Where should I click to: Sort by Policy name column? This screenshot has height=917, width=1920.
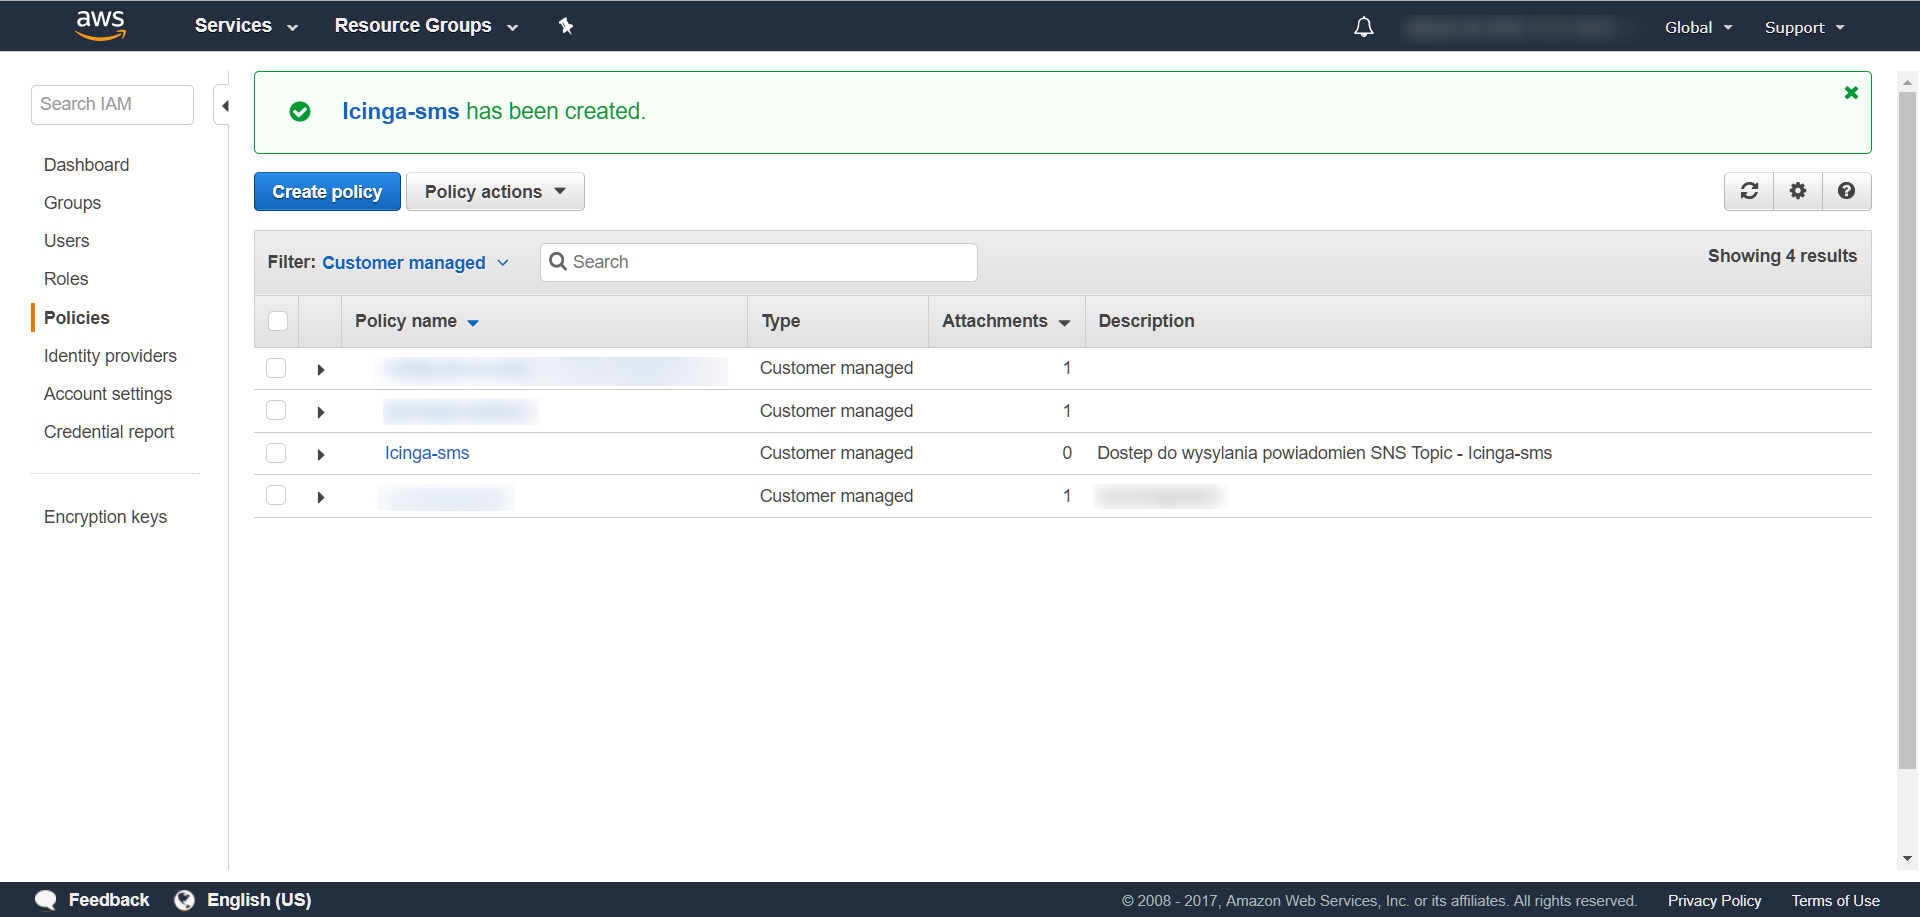(x=417, y=321)
